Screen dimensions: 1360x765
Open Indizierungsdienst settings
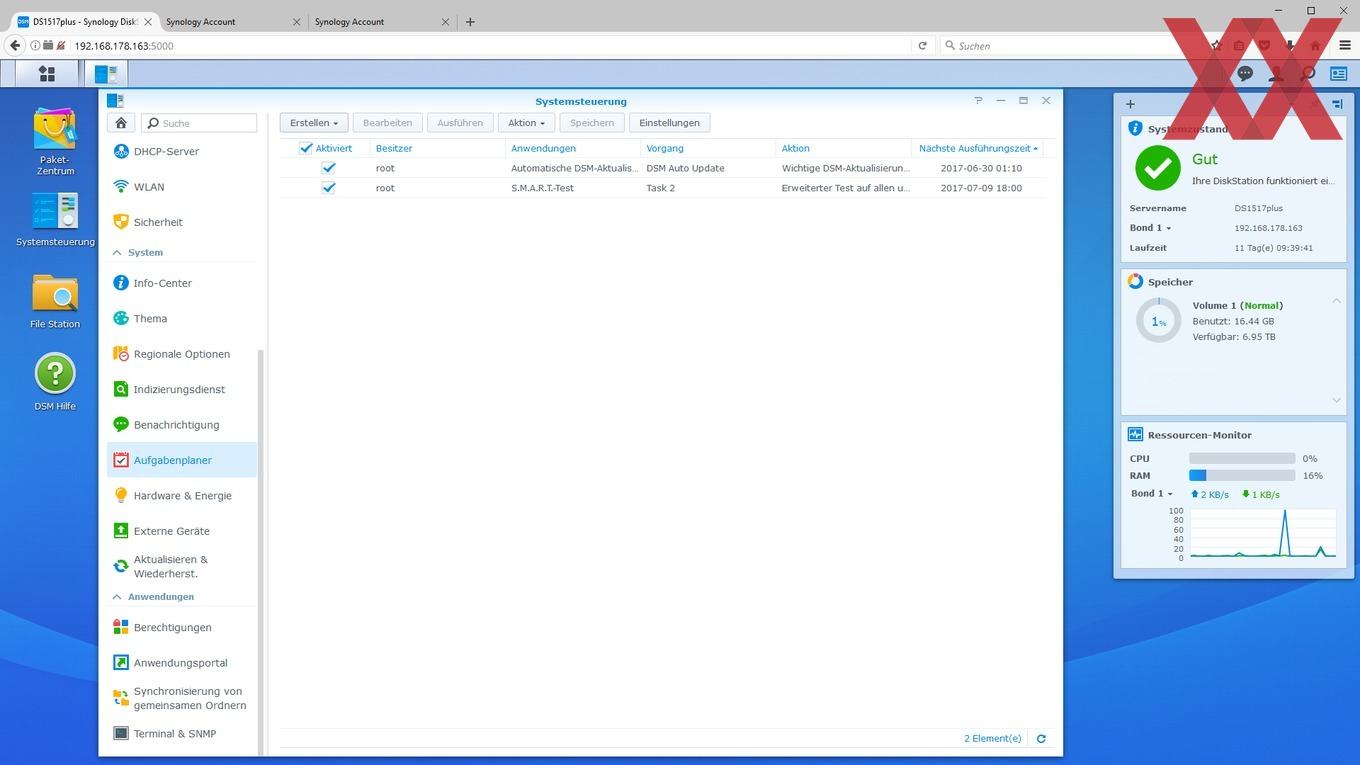(181, 389)
